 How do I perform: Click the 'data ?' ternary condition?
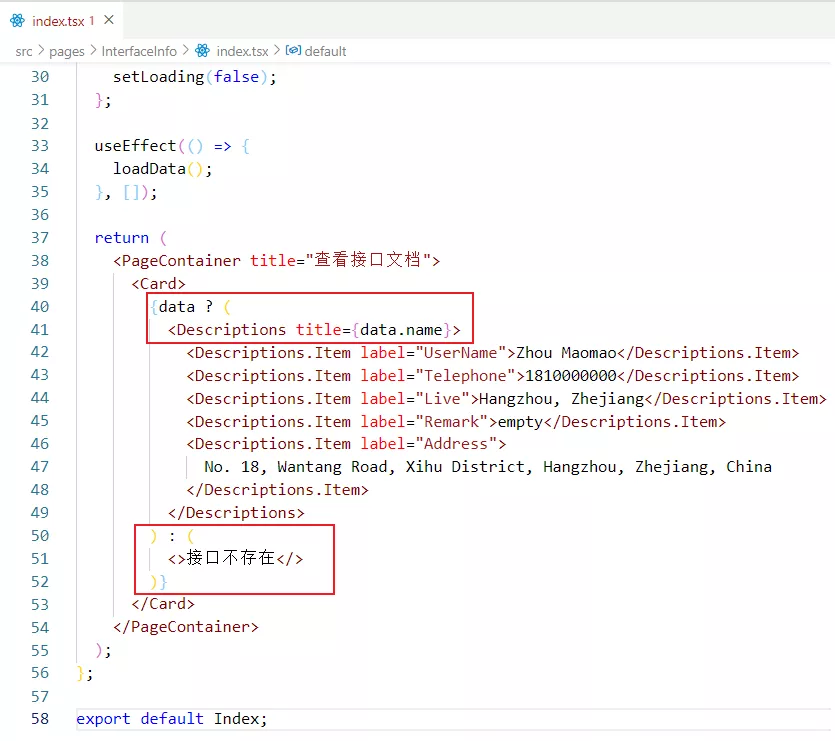click(186, 307)
